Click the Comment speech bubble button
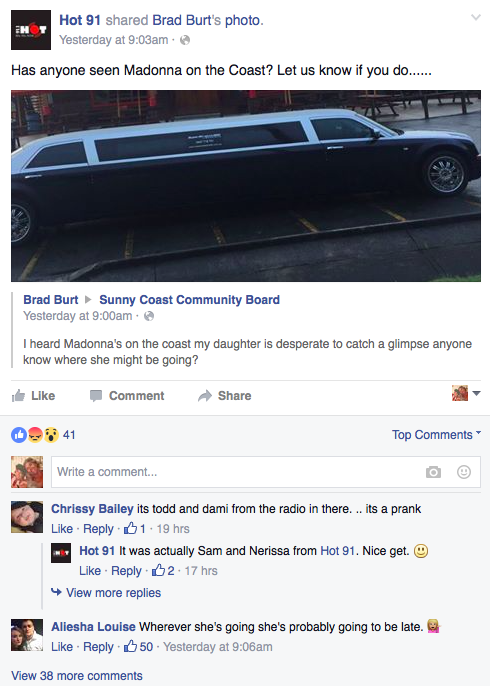Image resolution: width=490 pixels, height=686 pixels. (x=127, y=396)
